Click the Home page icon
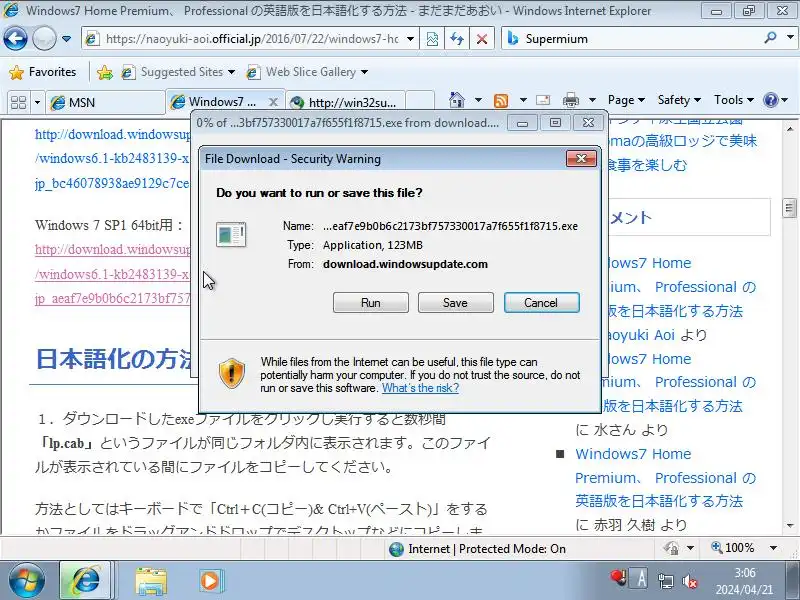The height and width of the screenshot is (600, 800). click(457, 100)
